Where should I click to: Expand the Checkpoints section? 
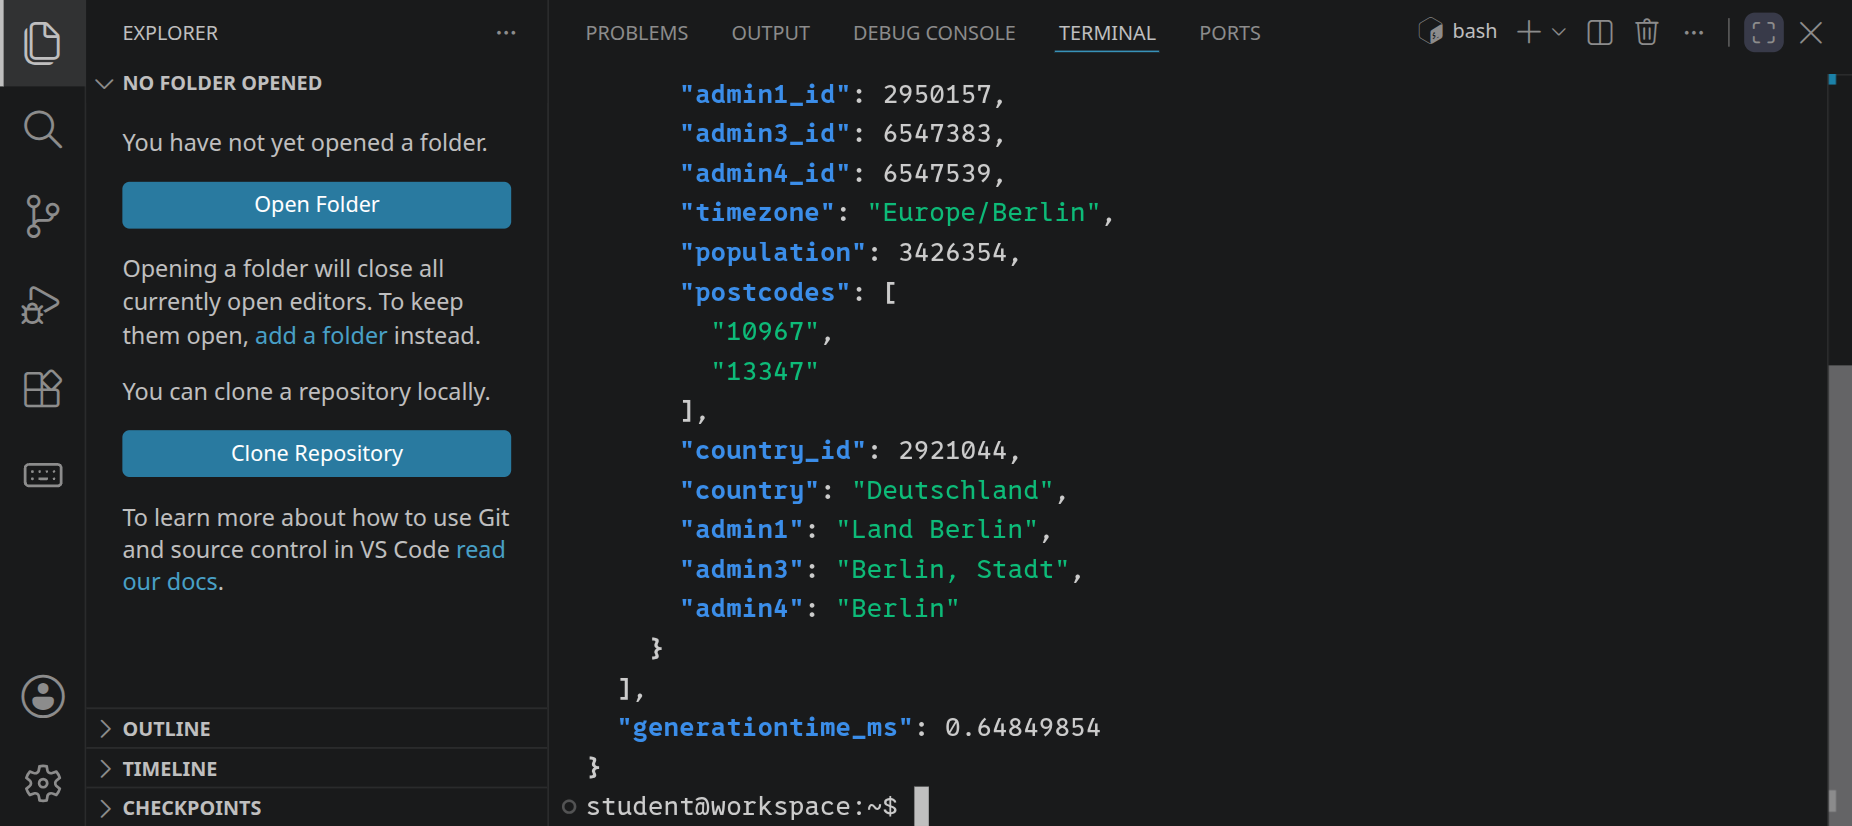coord(316,807)
